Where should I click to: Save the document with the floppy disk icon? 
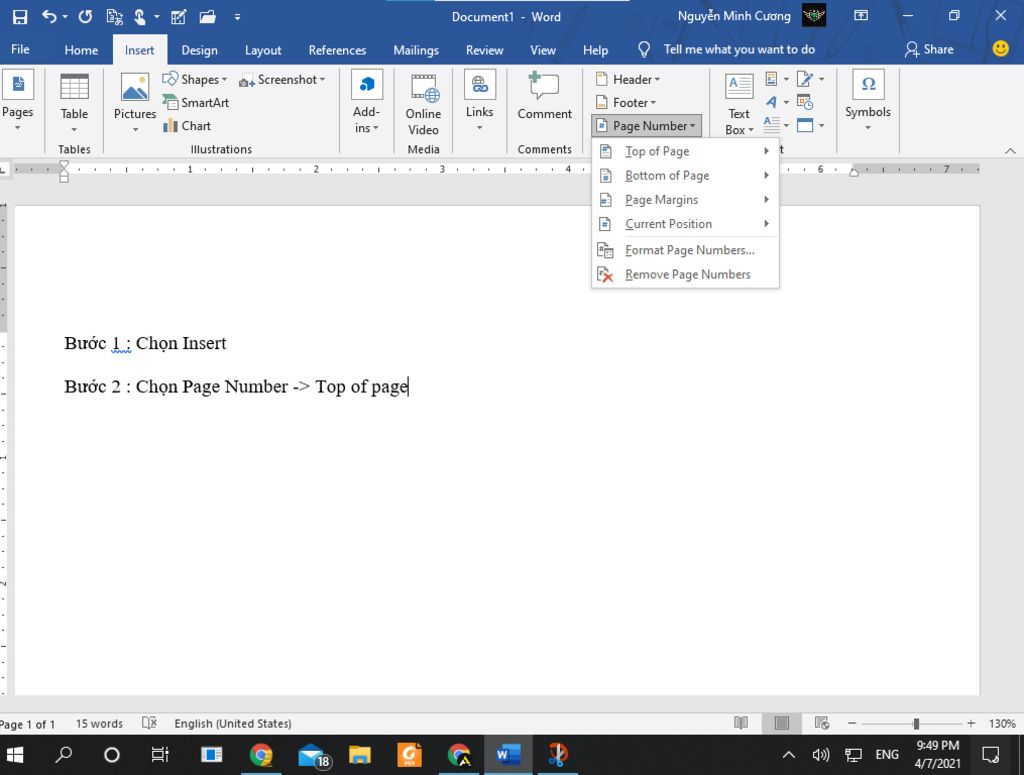(20, 16)
